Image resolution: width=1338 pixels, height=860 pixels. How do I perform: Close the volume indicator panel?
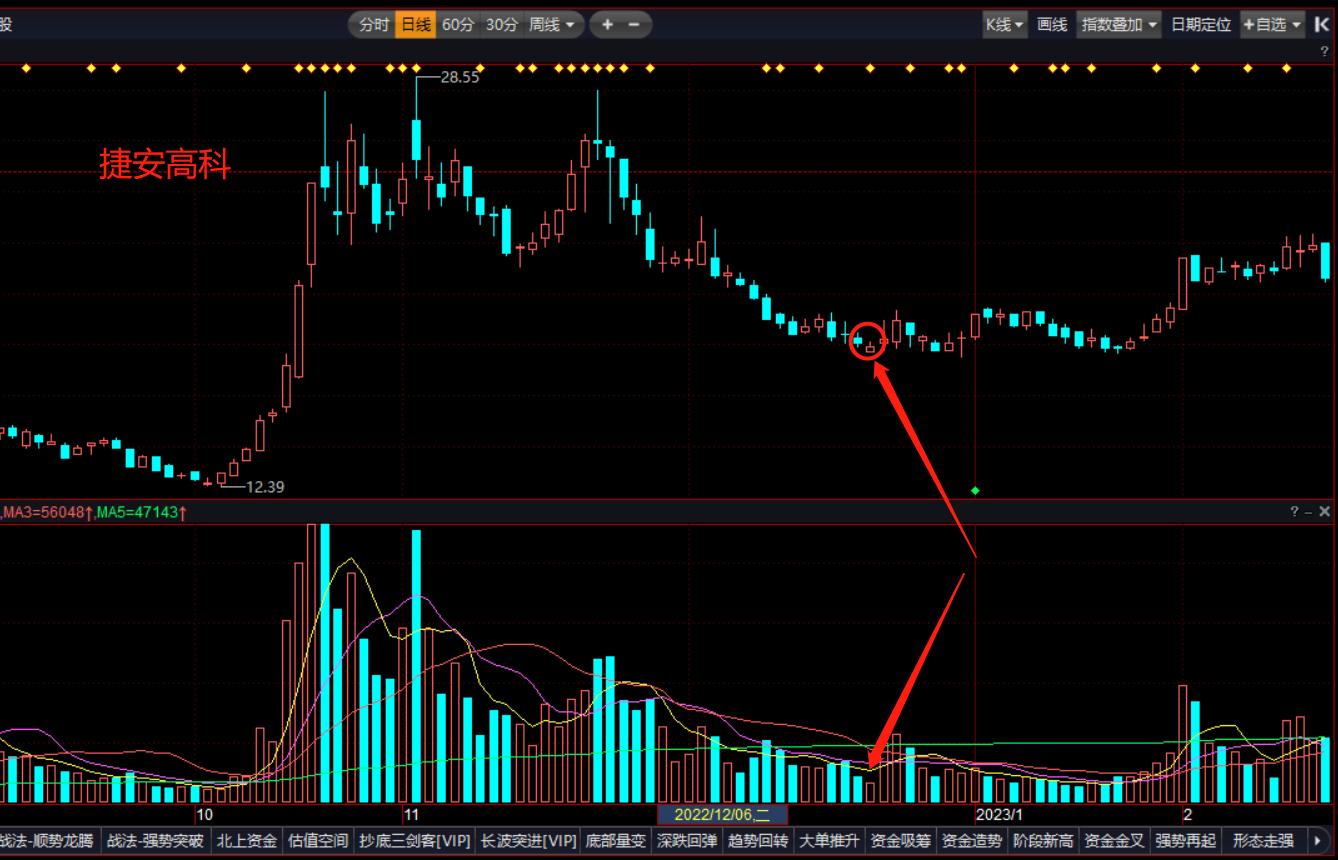click(x=1325, y=512)
